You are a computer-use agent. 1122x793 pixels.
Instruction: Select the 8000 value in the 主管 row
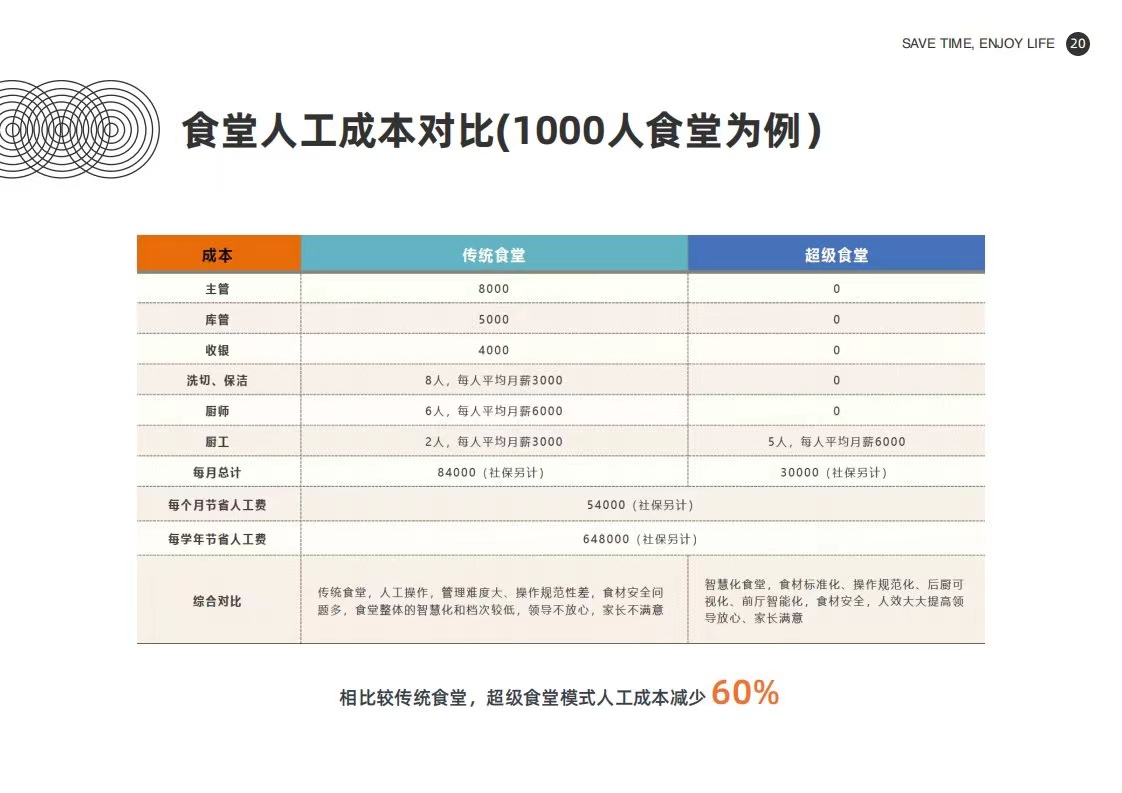[494, 289]
